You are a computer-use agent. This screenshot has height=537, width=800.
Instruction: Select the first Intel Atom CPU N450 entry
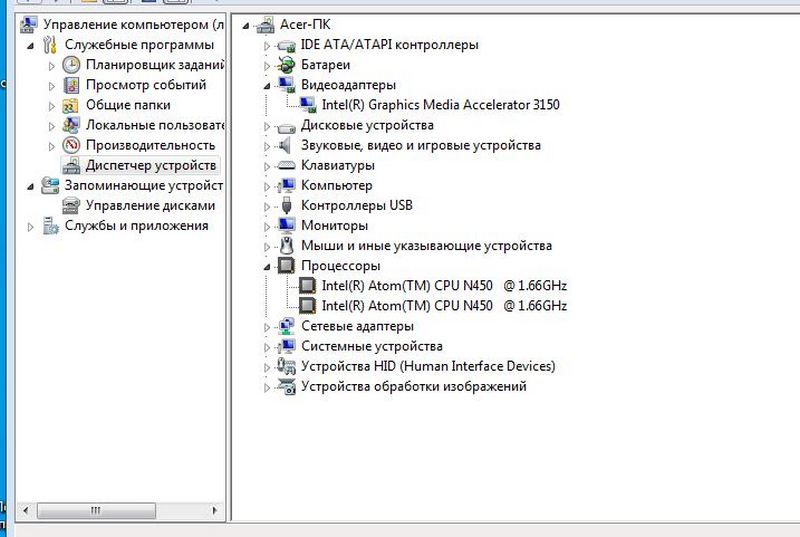coord(444,286)
